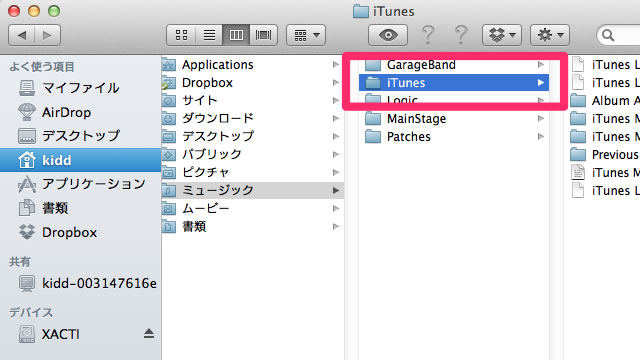Screen dimensions: 640x360
Task: Click the GarageBand folder icon
Action: point(373,64)
